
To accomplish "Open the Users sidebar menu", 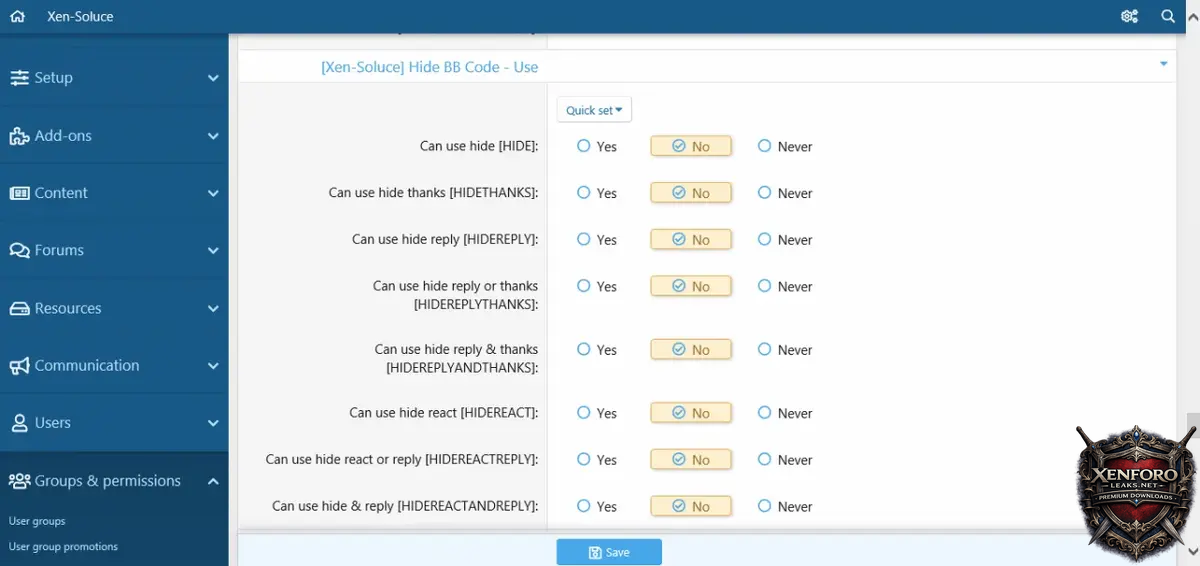I will (53, 423).
